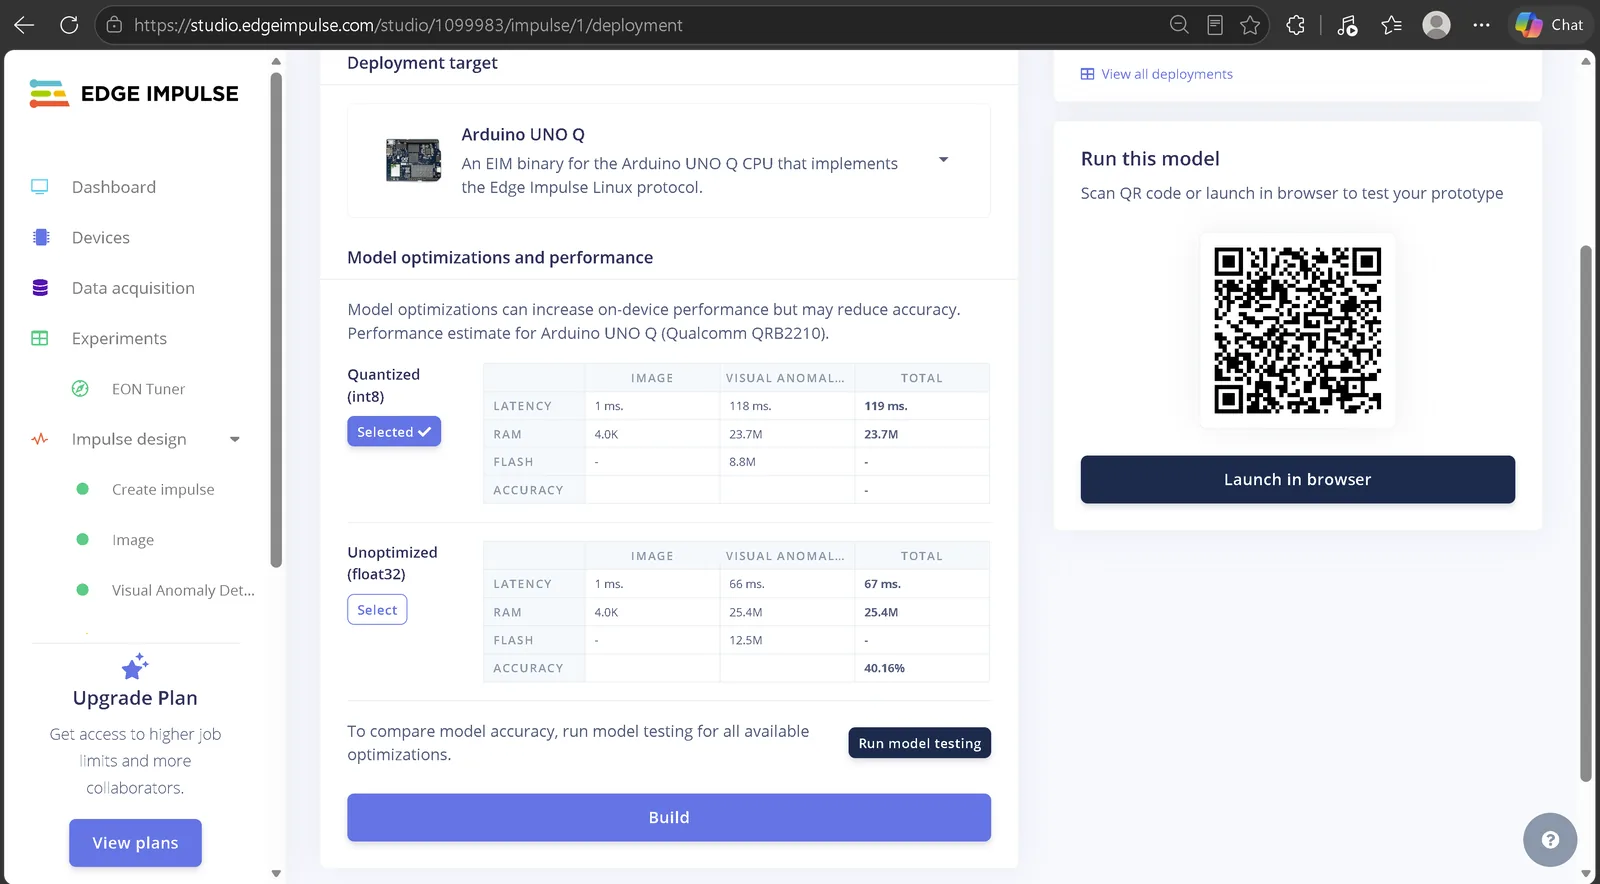1600x884 pixels.
Task: Click the View plans button
Action: (135, 843)
